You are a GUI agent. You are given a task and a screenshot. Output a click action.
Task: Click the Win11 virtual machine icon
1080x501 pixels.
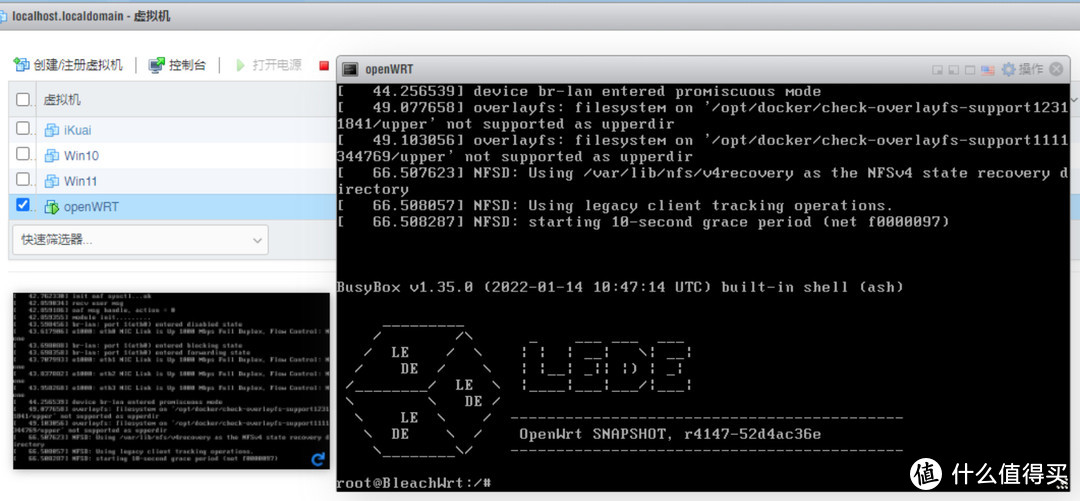click(52, 181)
